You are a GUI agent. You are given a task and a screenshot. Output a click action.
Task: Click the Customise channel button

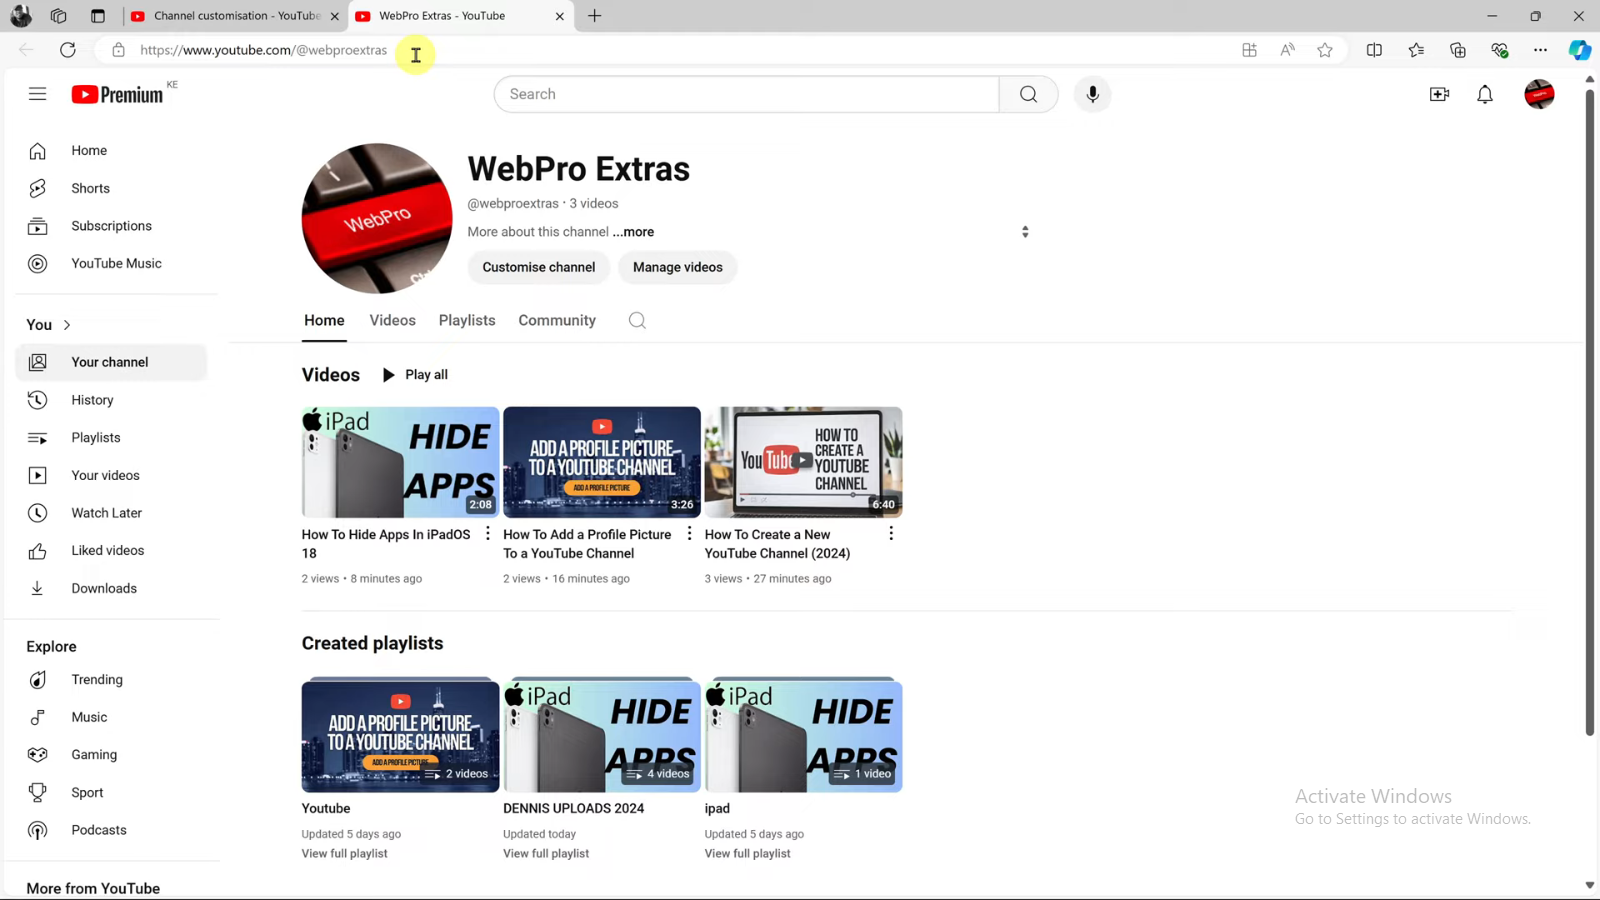coord(539,267)
